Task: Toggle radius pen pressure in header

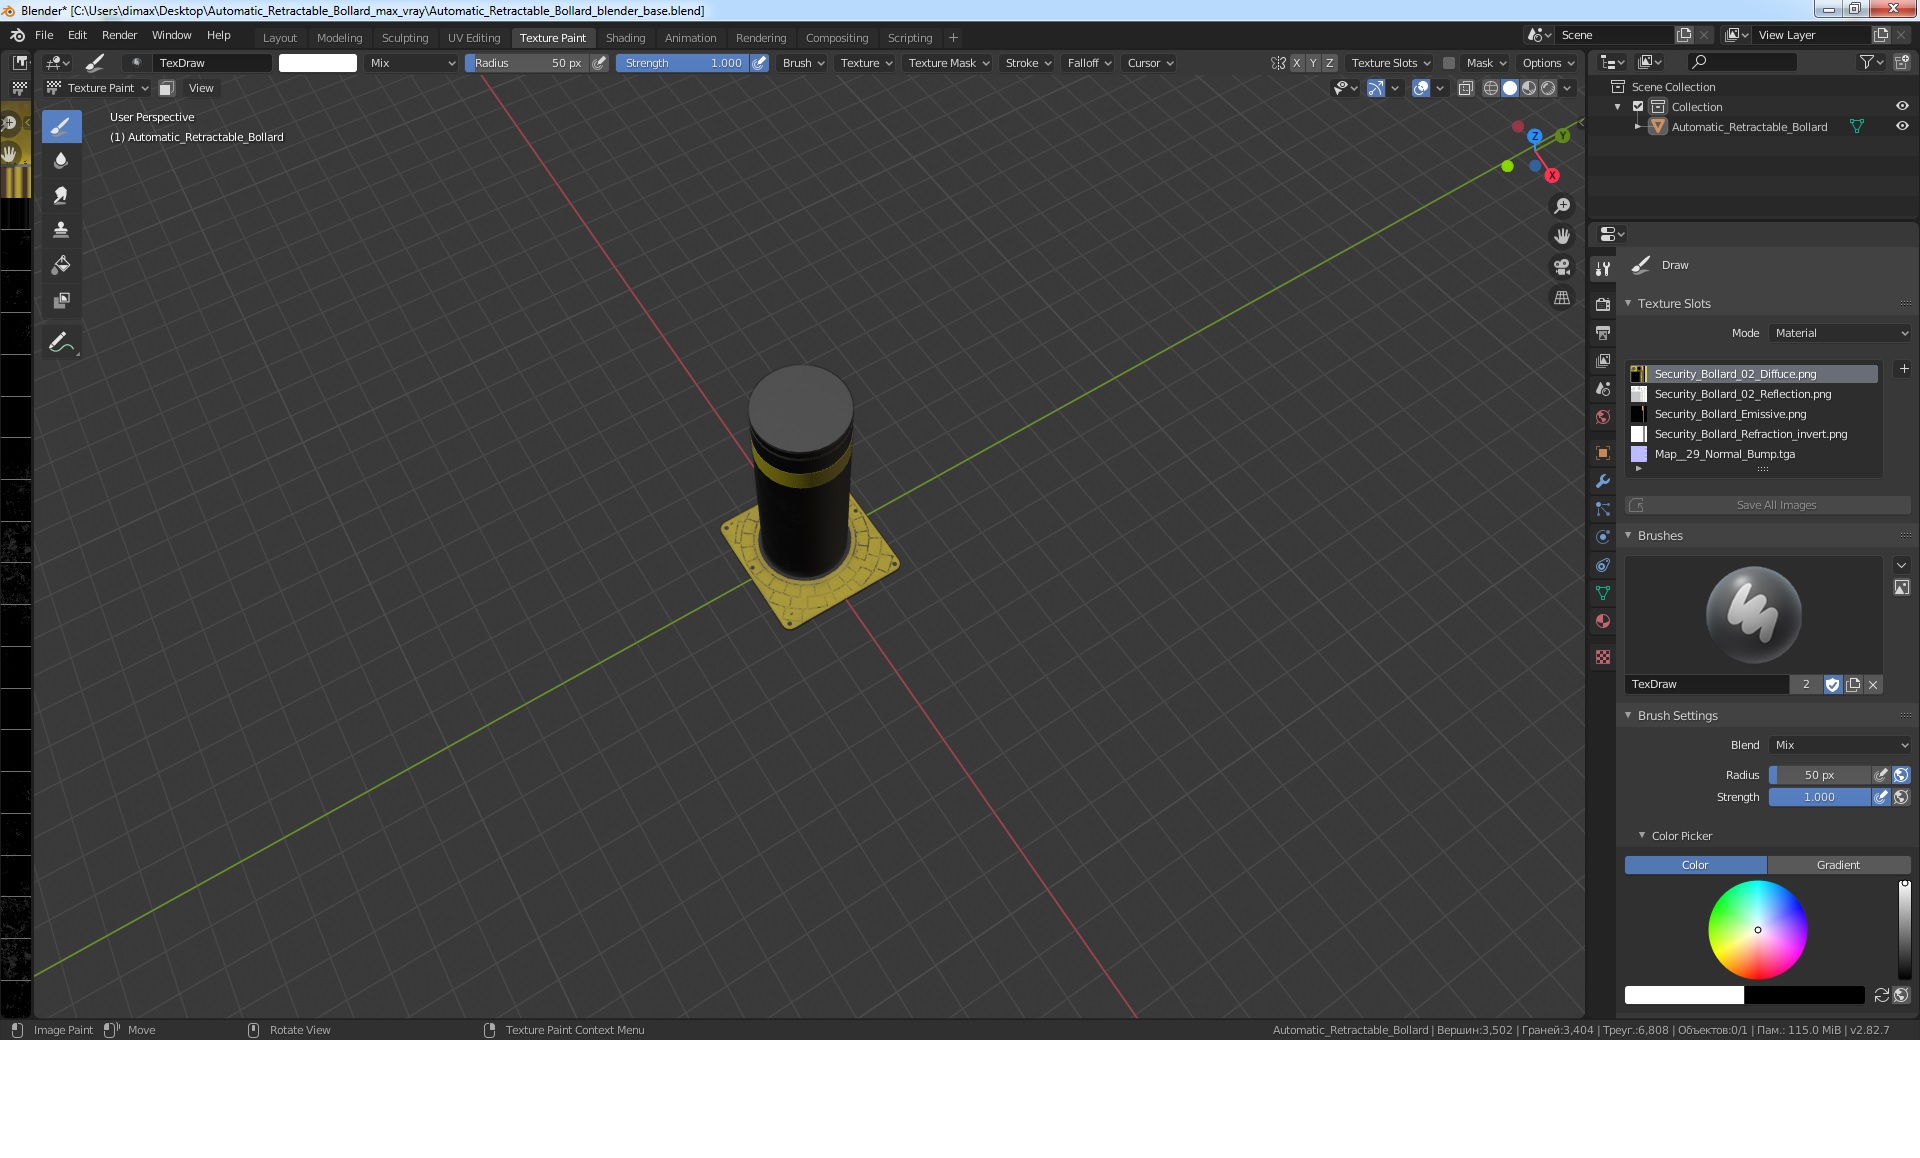Action: click(599, 63)
